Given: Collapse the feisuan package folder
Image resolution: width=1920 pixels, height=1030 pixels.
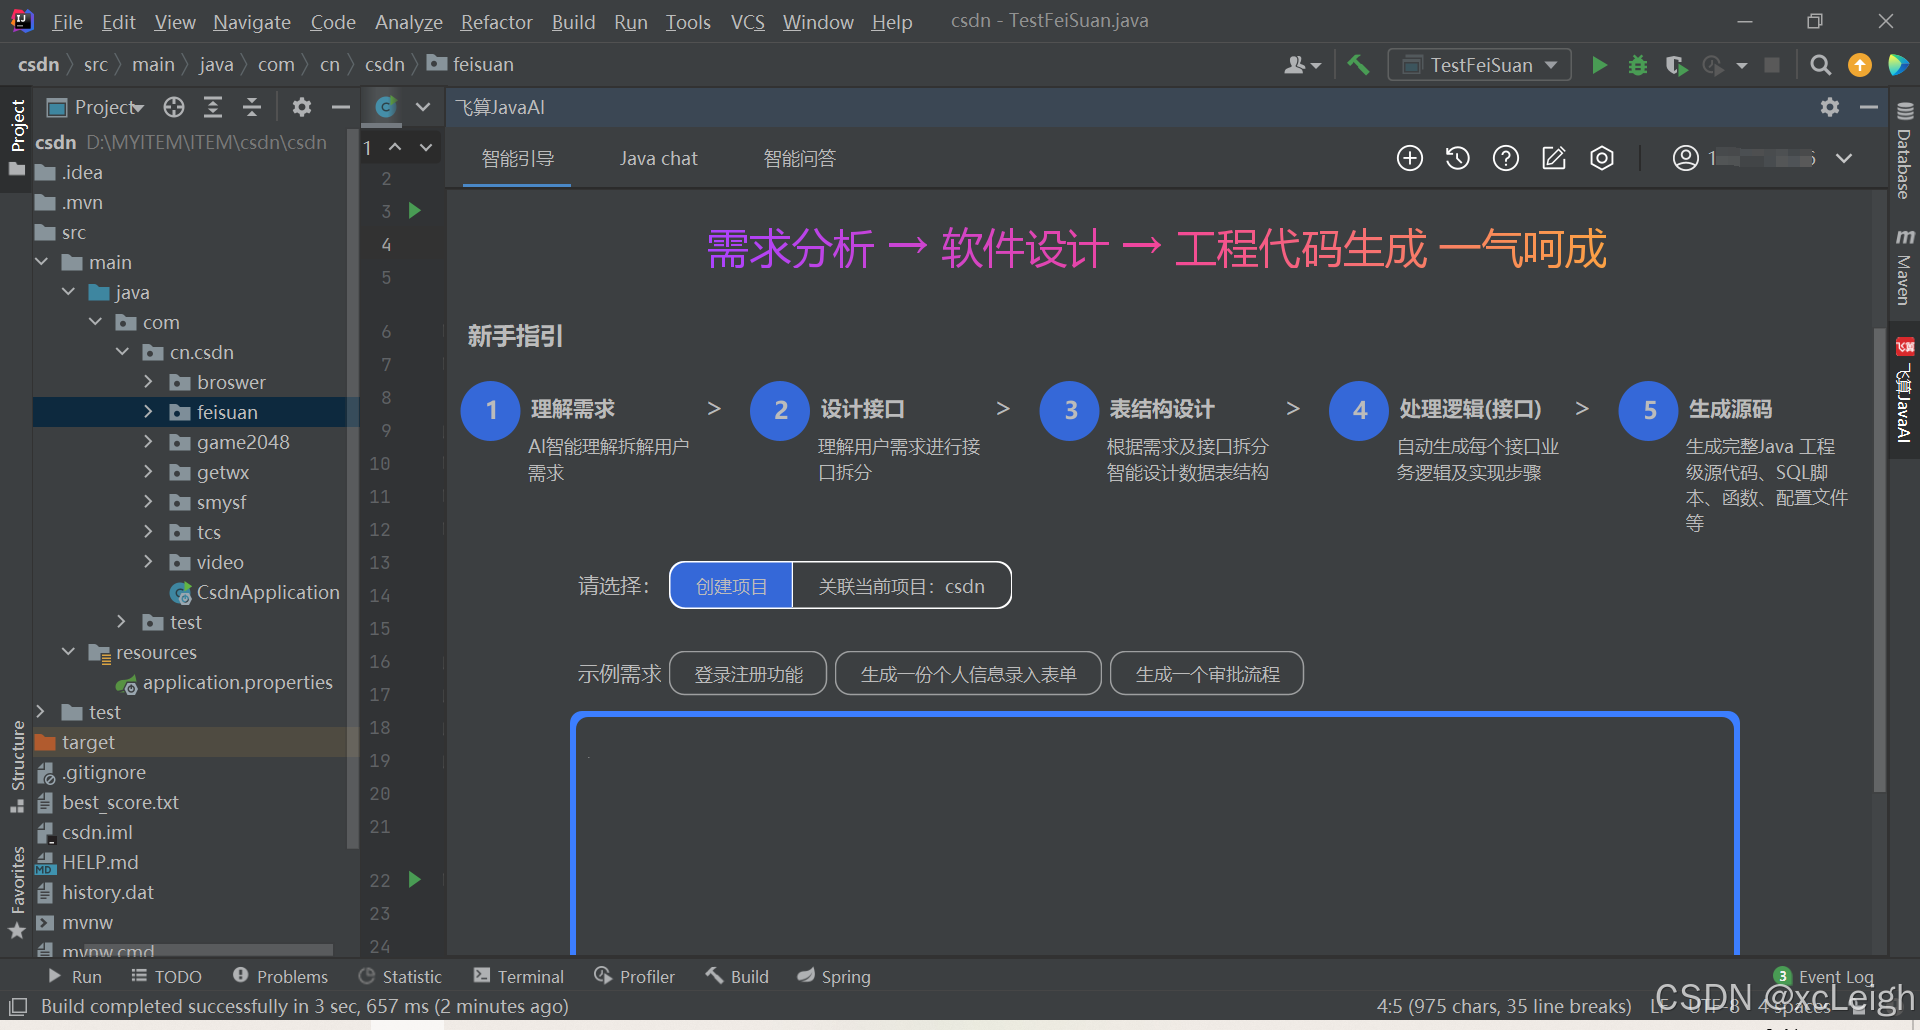Looking at the screenshot, I should point(148,411).
